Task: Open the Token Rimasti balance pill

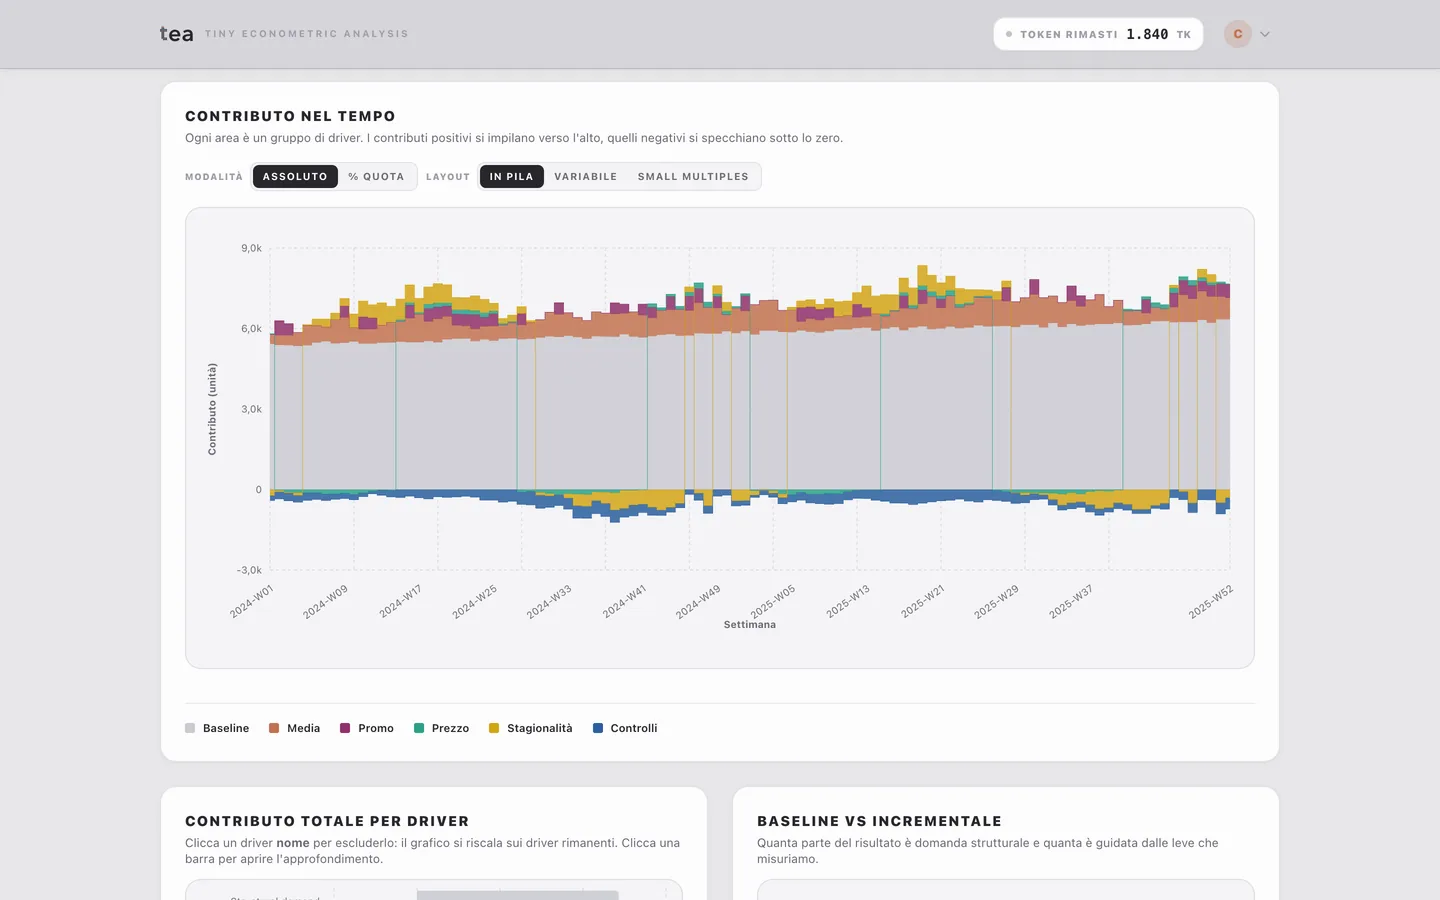Action: click(x=1098, y=34)
